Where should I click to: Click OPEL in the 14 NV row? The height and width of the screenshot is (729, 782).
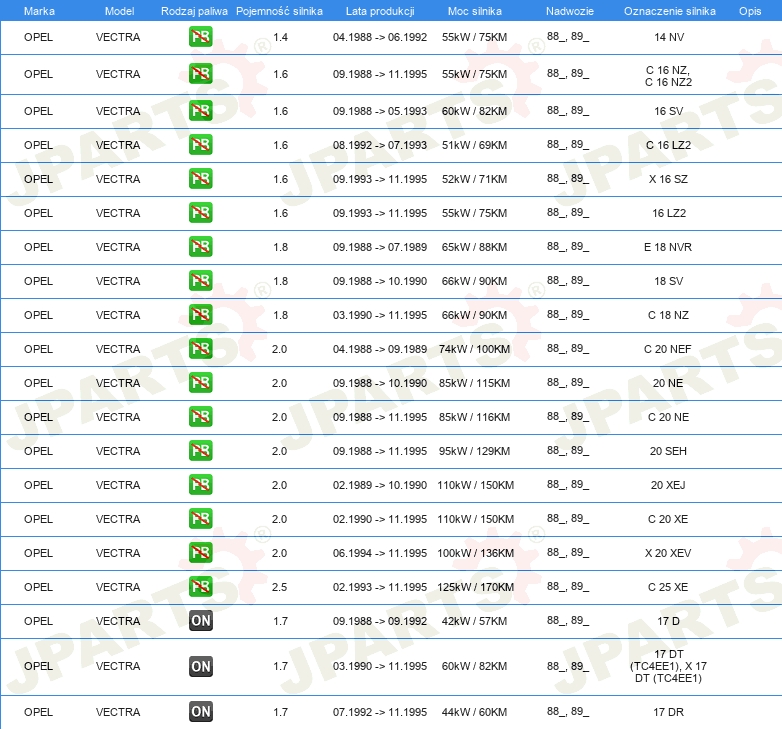pos(38,37)
